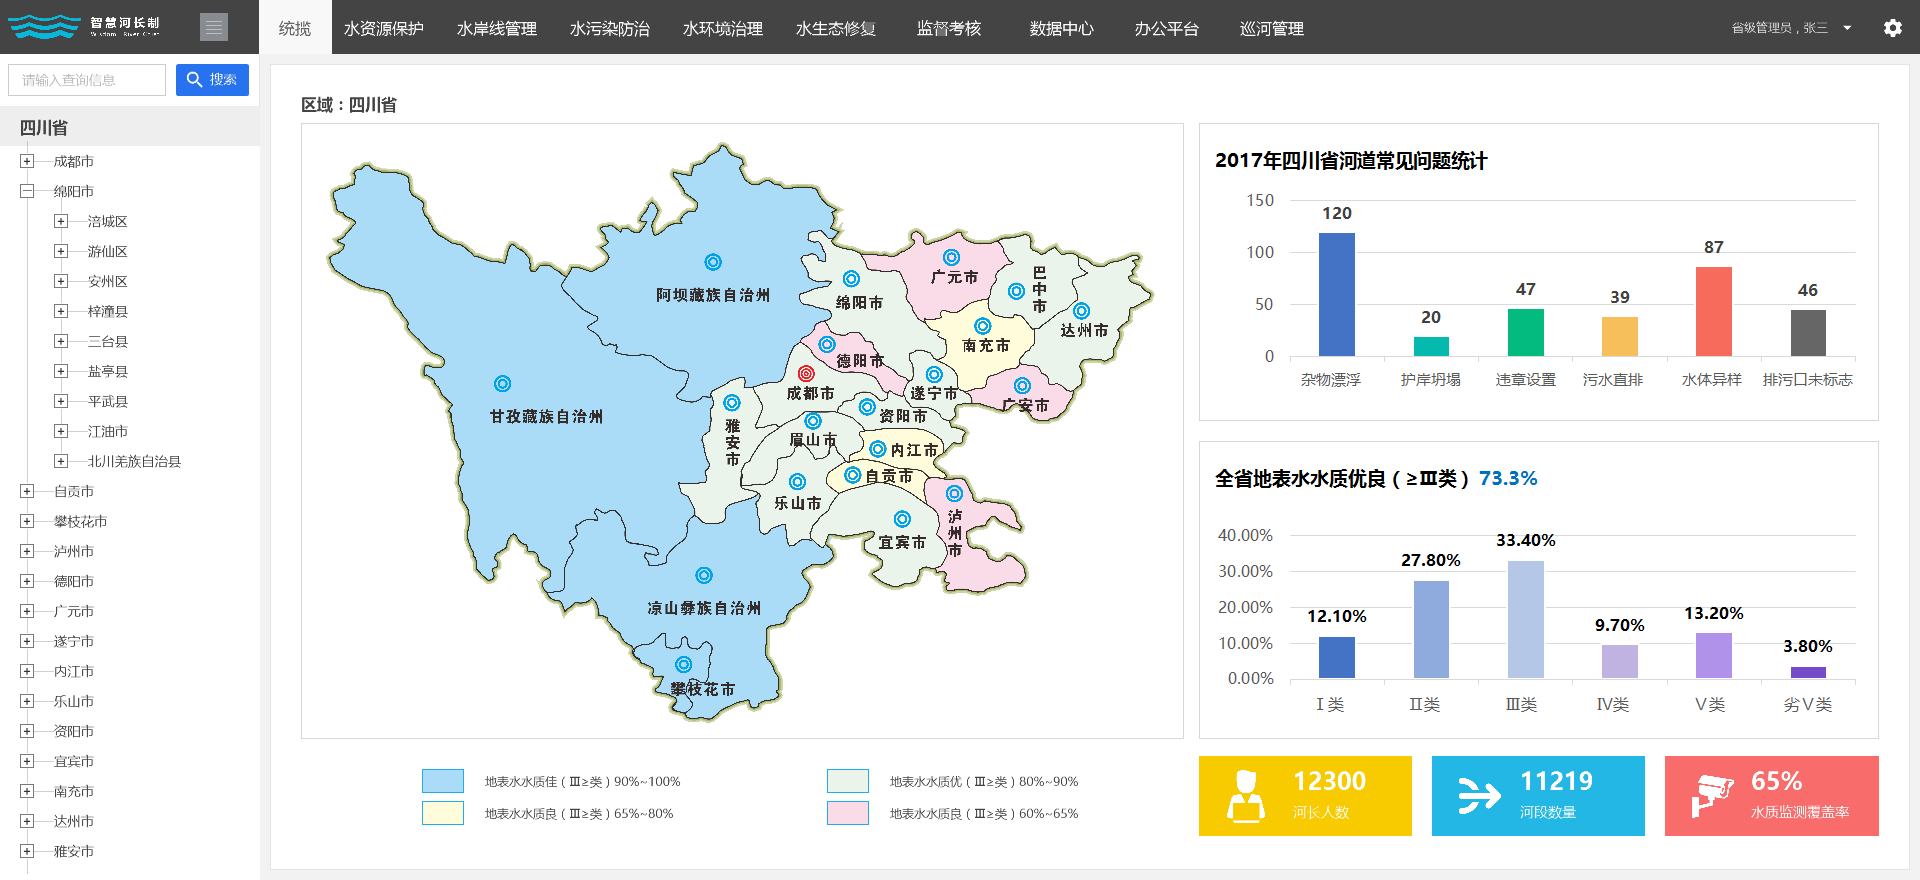The width and height of the screenshot is (1920, 880).
Task: Click the query information input field
Action: 87,80
